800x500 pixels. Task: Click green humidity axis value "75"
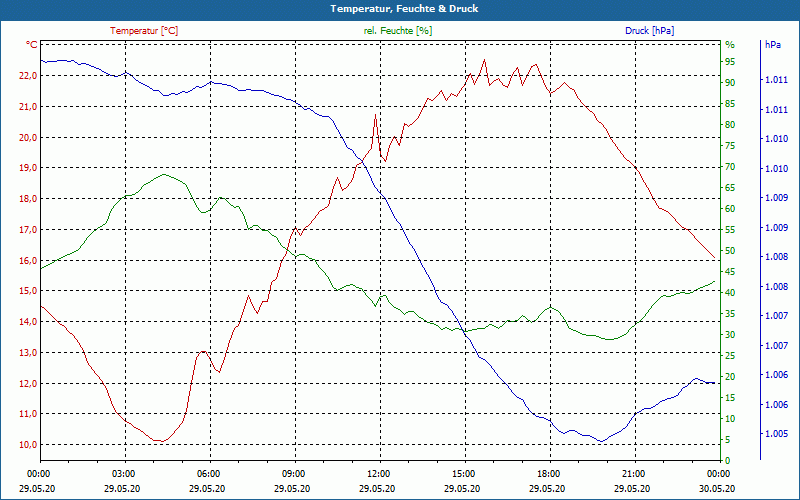(730, 146)
